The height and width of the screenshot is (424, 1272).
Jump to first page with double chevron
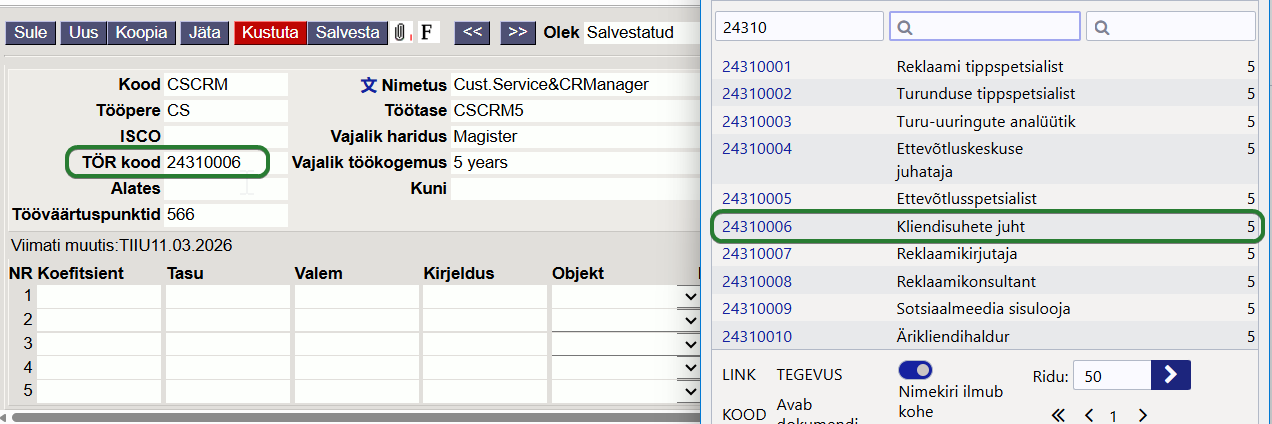(x=1059, y=415)
